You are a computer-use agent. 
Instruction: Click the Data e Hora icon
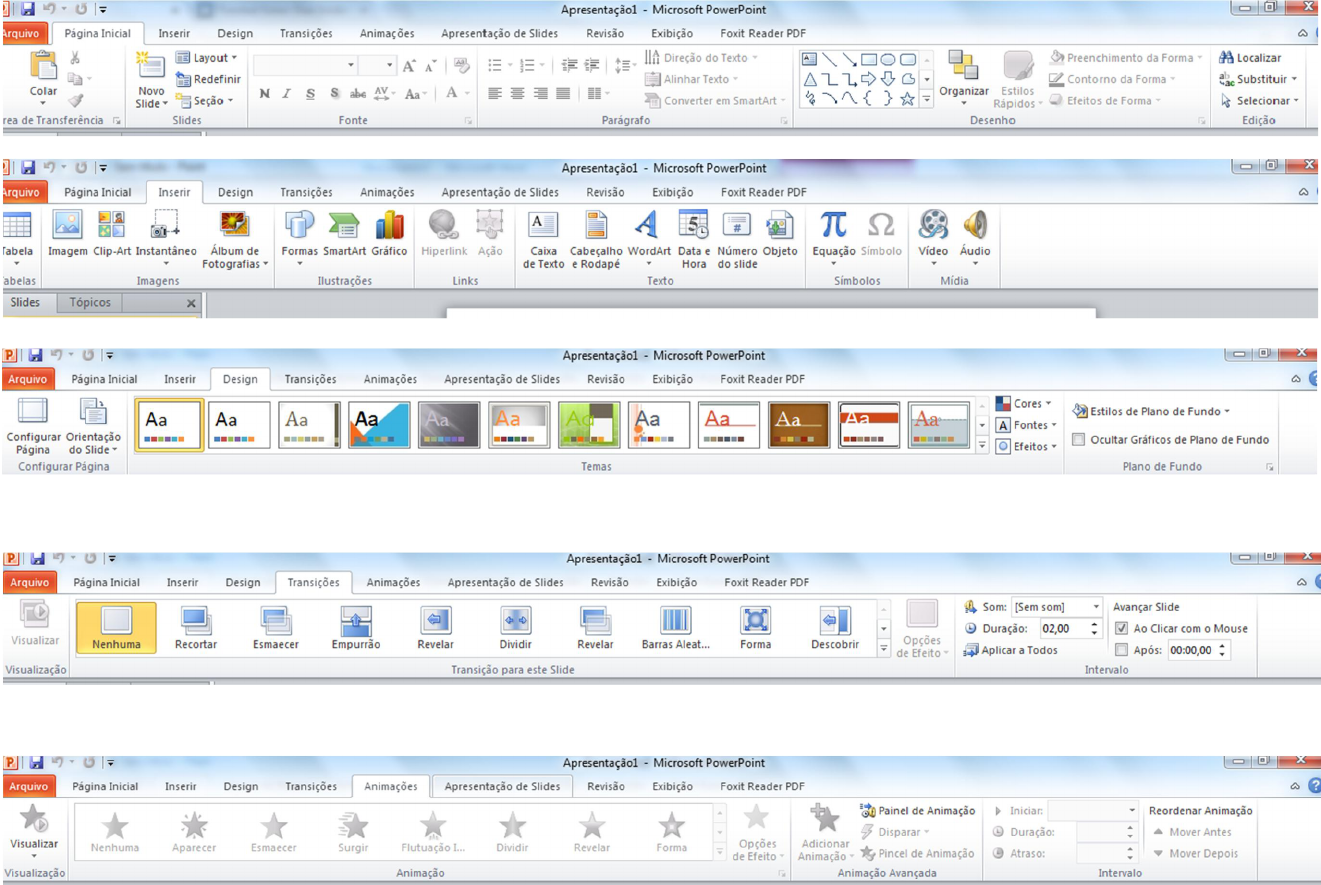pos(693,225)
